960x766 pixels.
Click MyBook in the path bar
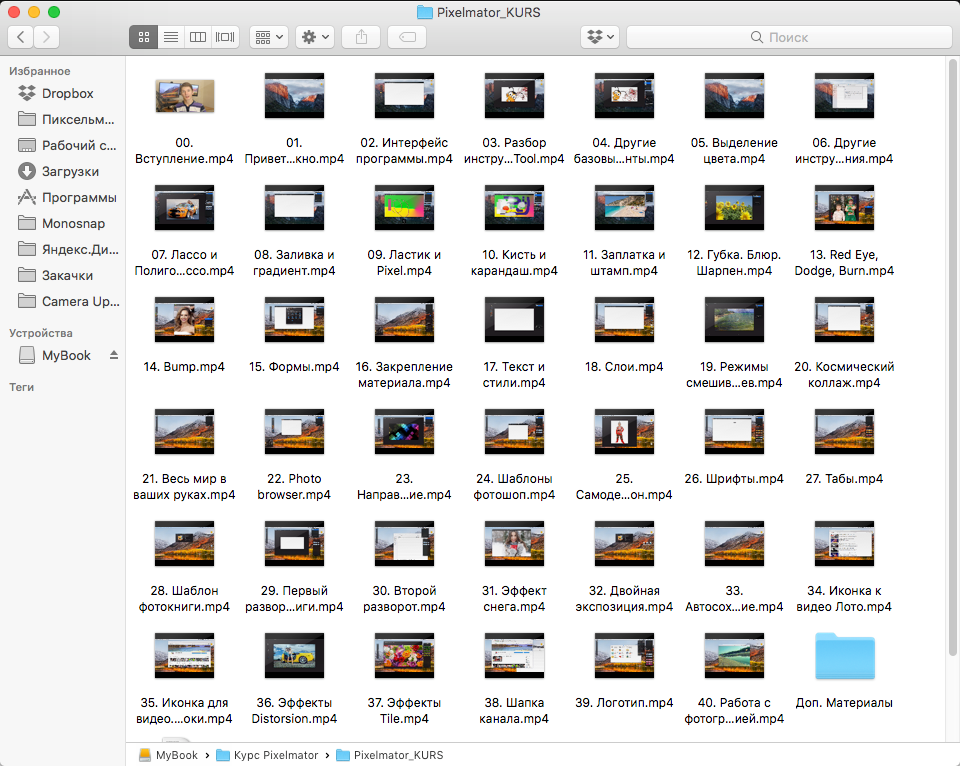point(168,755)
